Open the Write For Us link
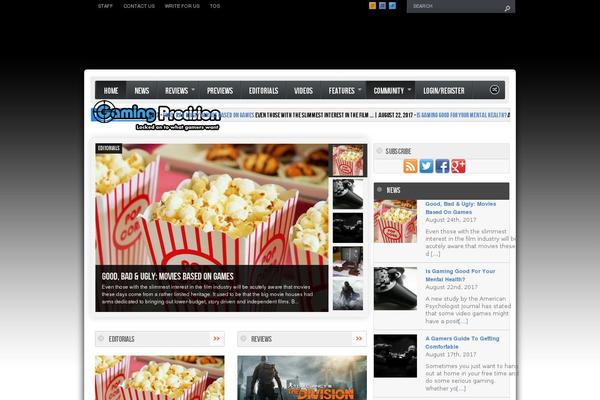The width and height of the screenshot is (600, 400). (182, 6)
